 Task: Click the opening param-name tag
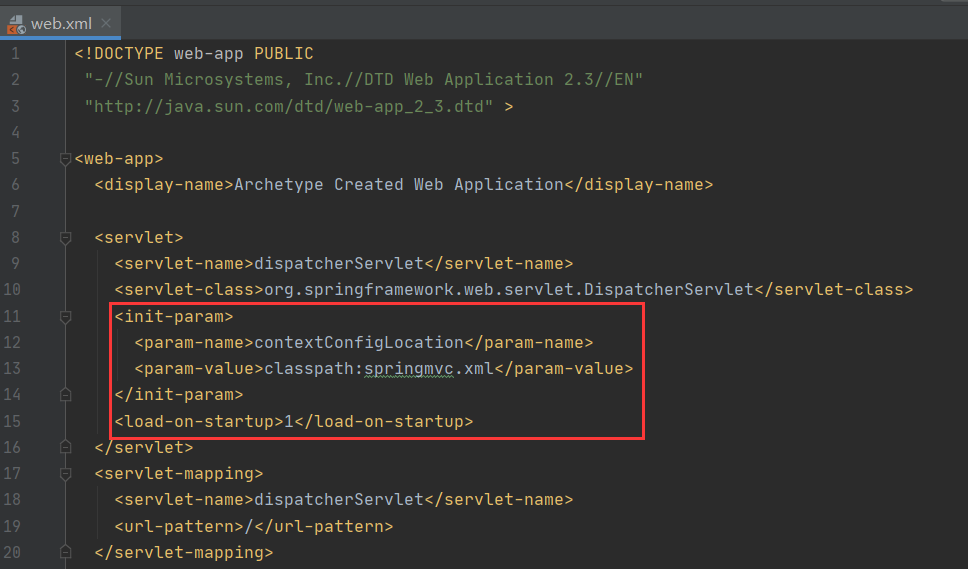[194, 343]
